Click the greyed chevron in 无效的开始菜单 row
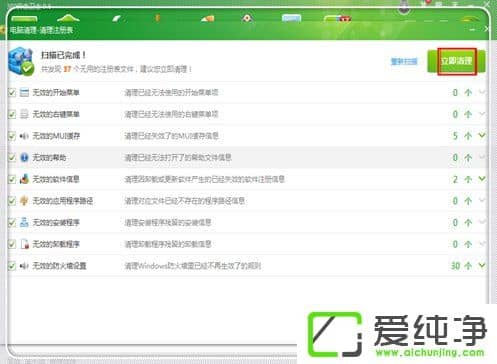 pos(482,92)
